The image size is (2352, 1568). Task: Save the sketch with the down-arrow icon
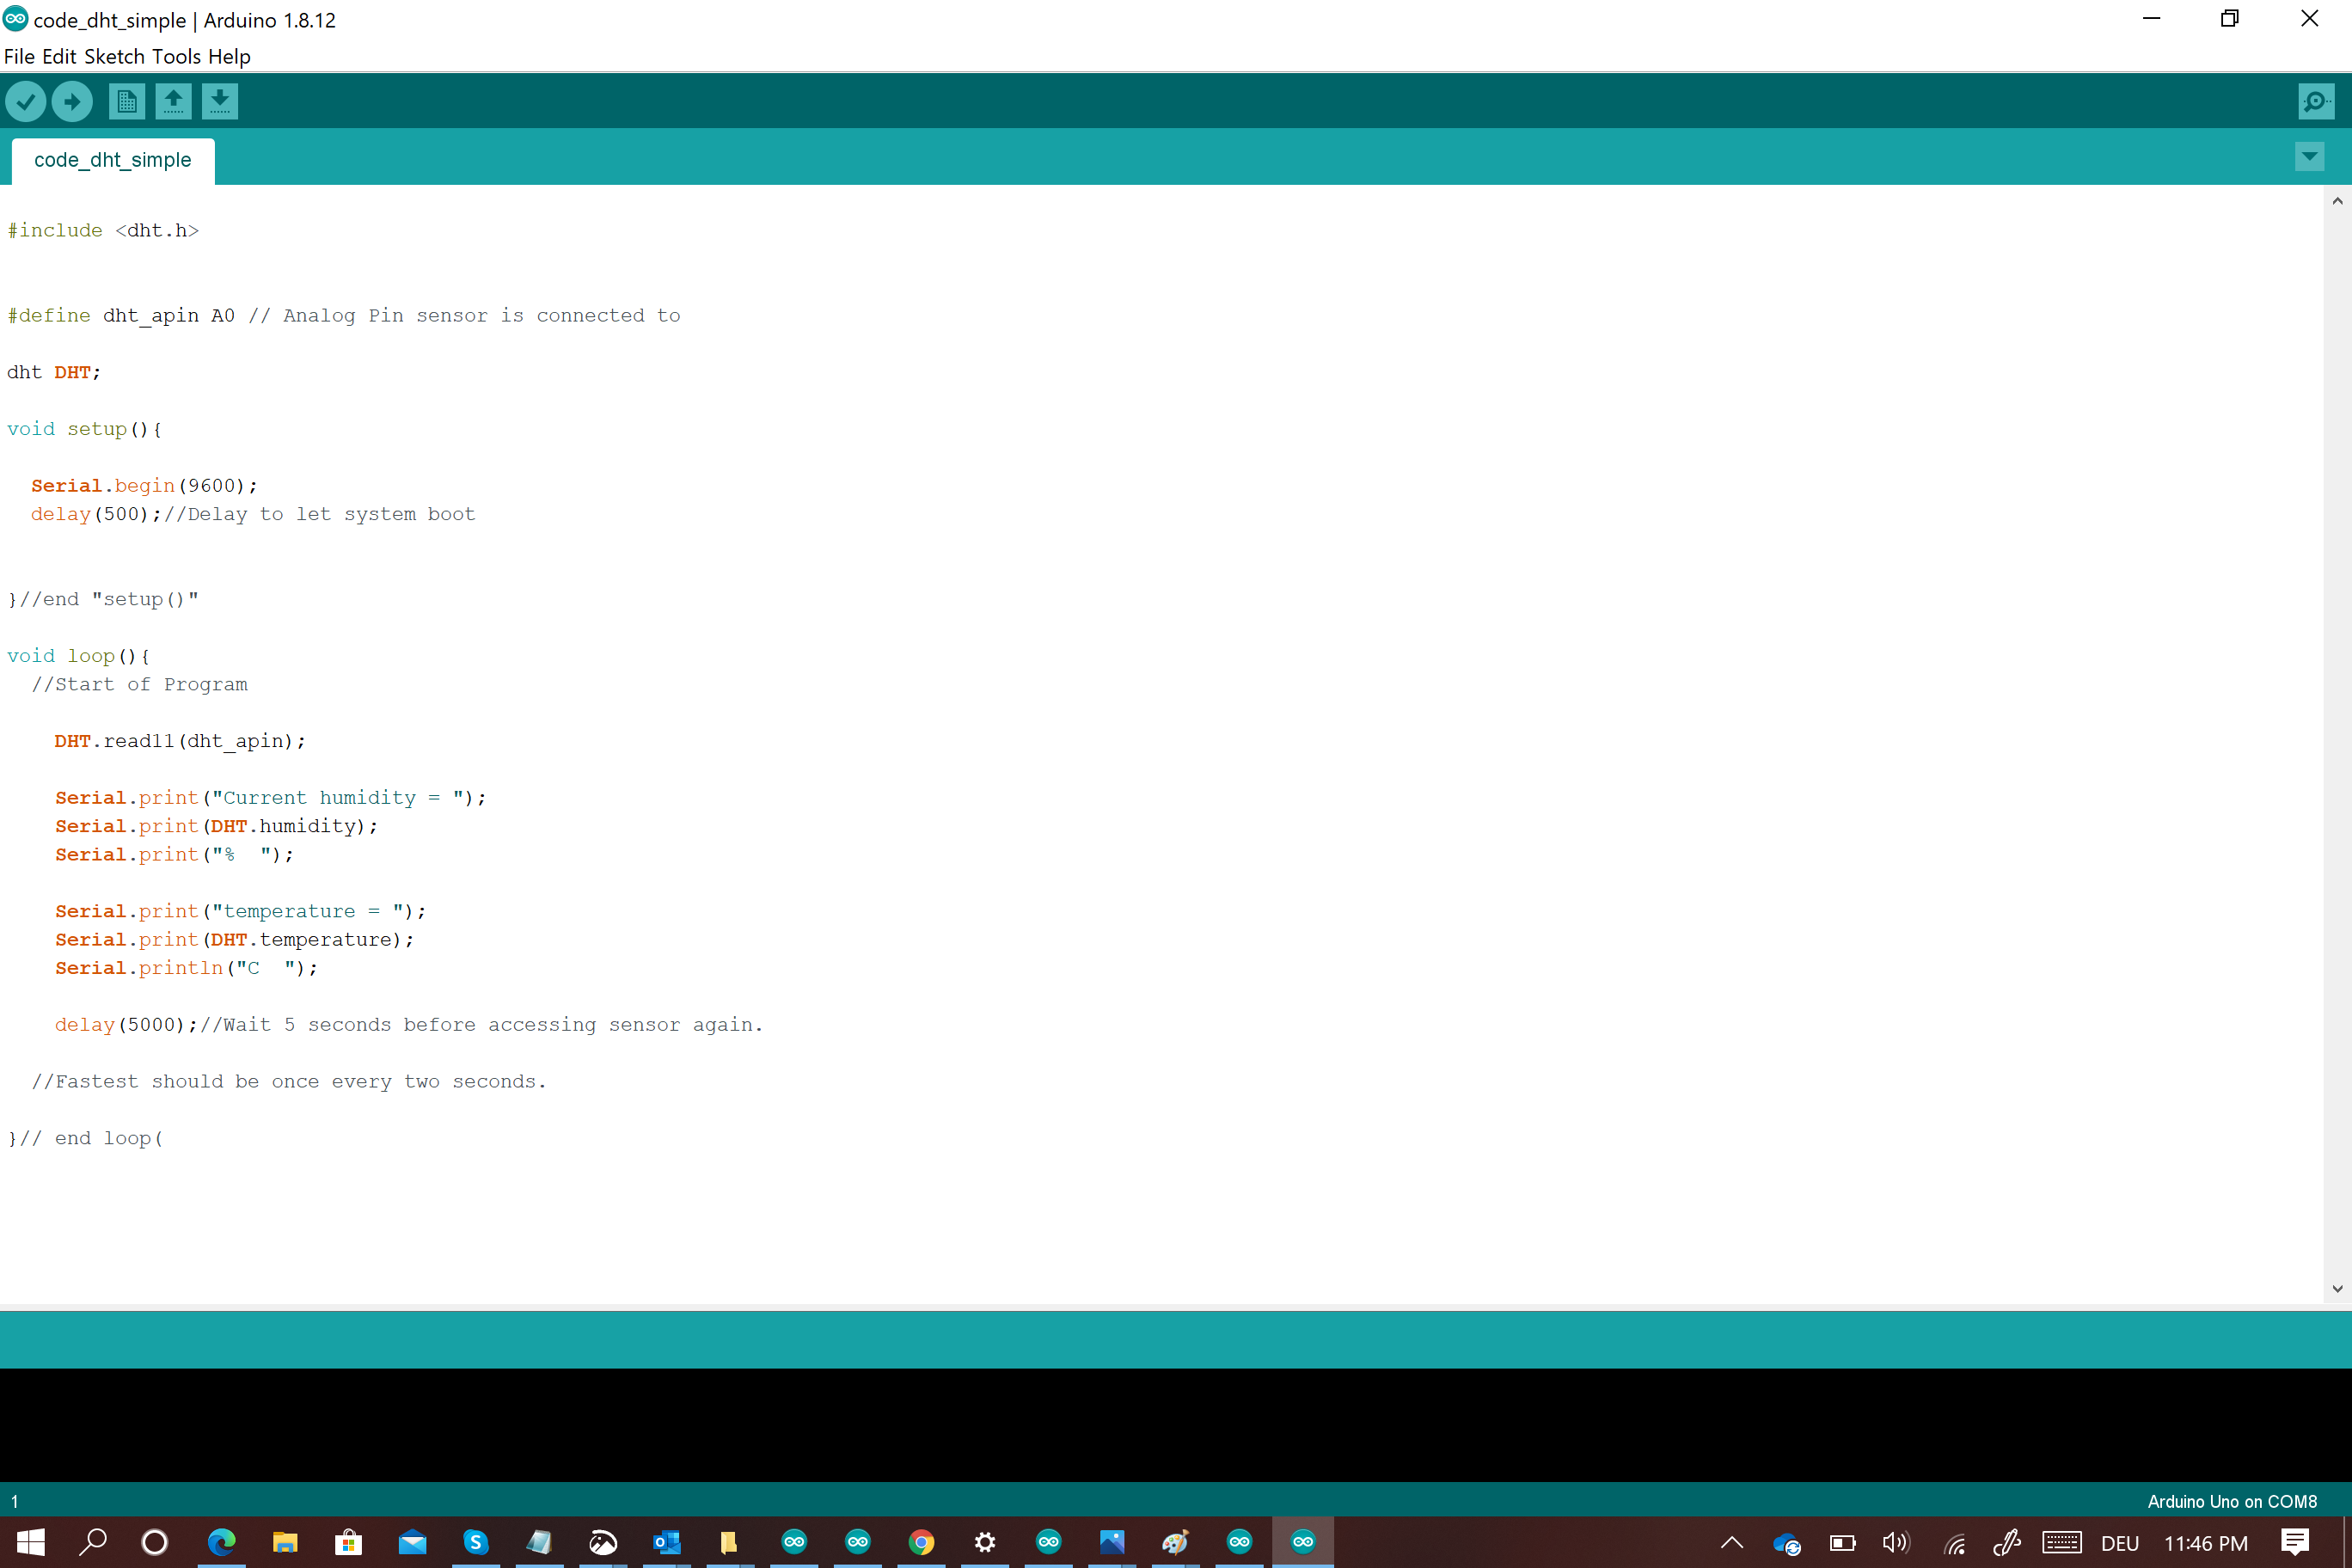(x=220, y=101)
